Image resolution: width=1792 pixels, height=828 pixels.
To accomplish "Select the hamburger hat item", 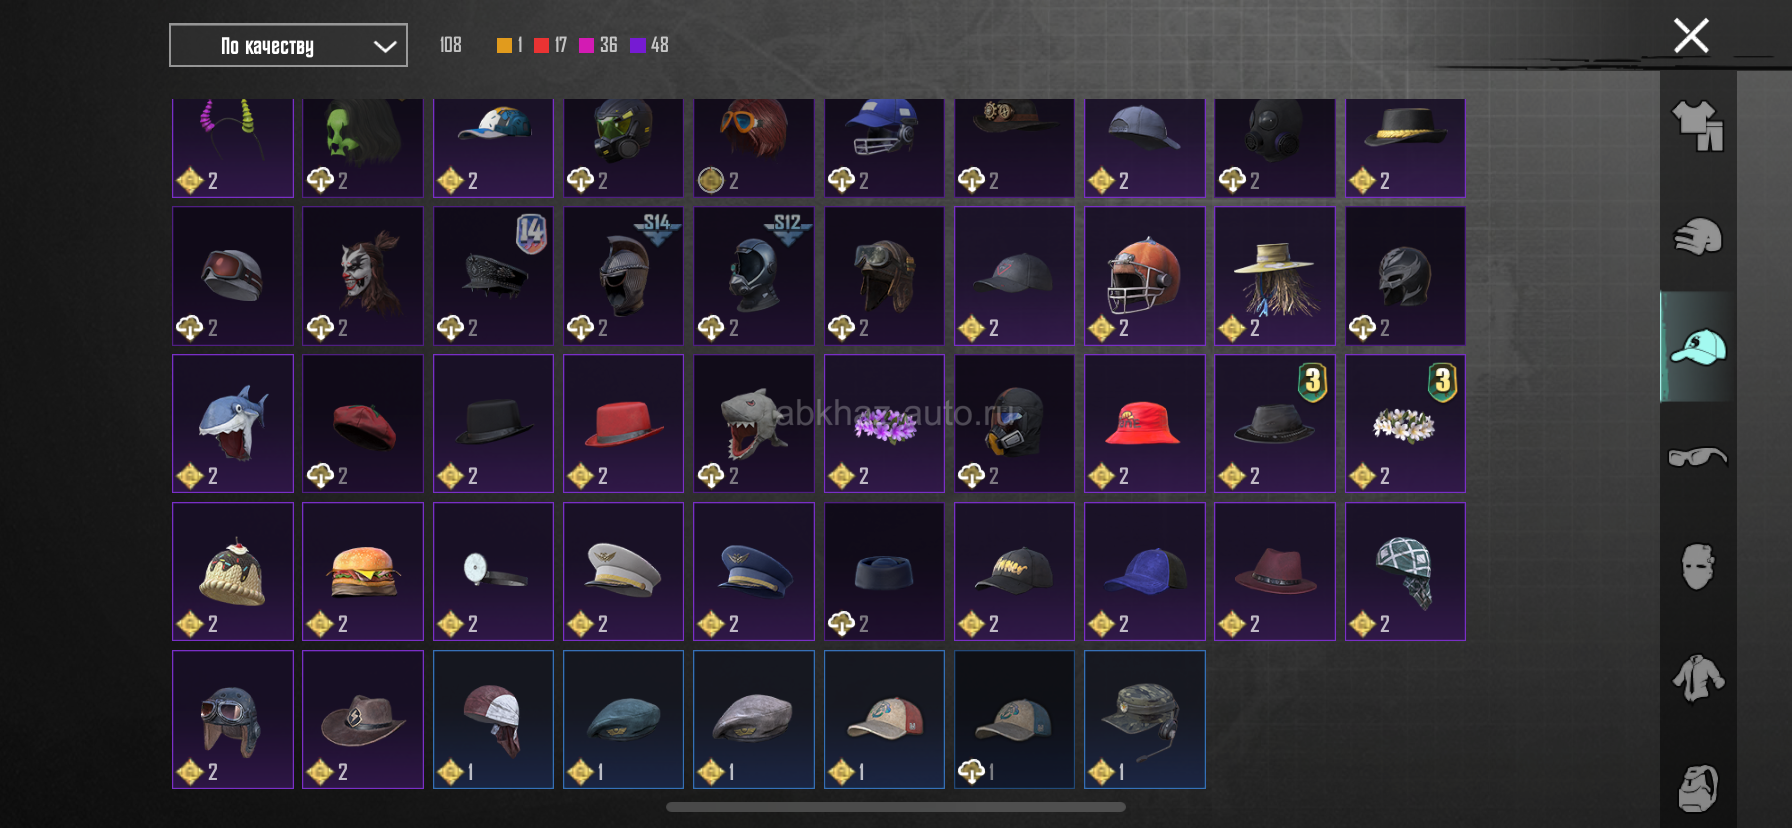I will pyautogui.click(x=363, y=571).
